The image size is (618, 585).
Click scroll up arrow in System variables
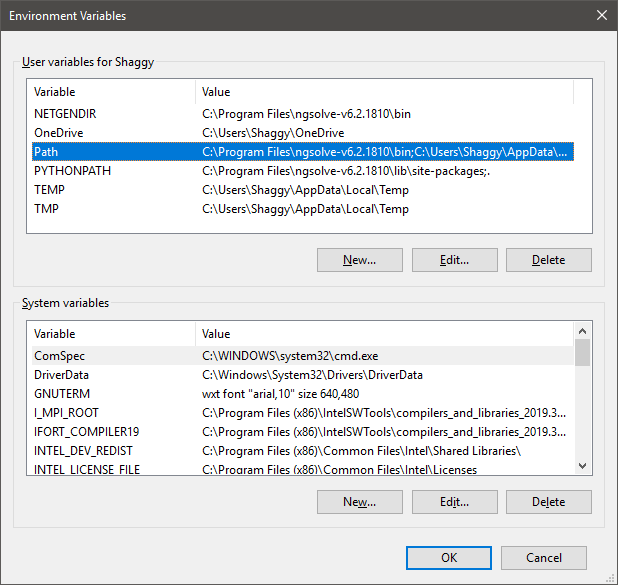(x=583, y=331)
